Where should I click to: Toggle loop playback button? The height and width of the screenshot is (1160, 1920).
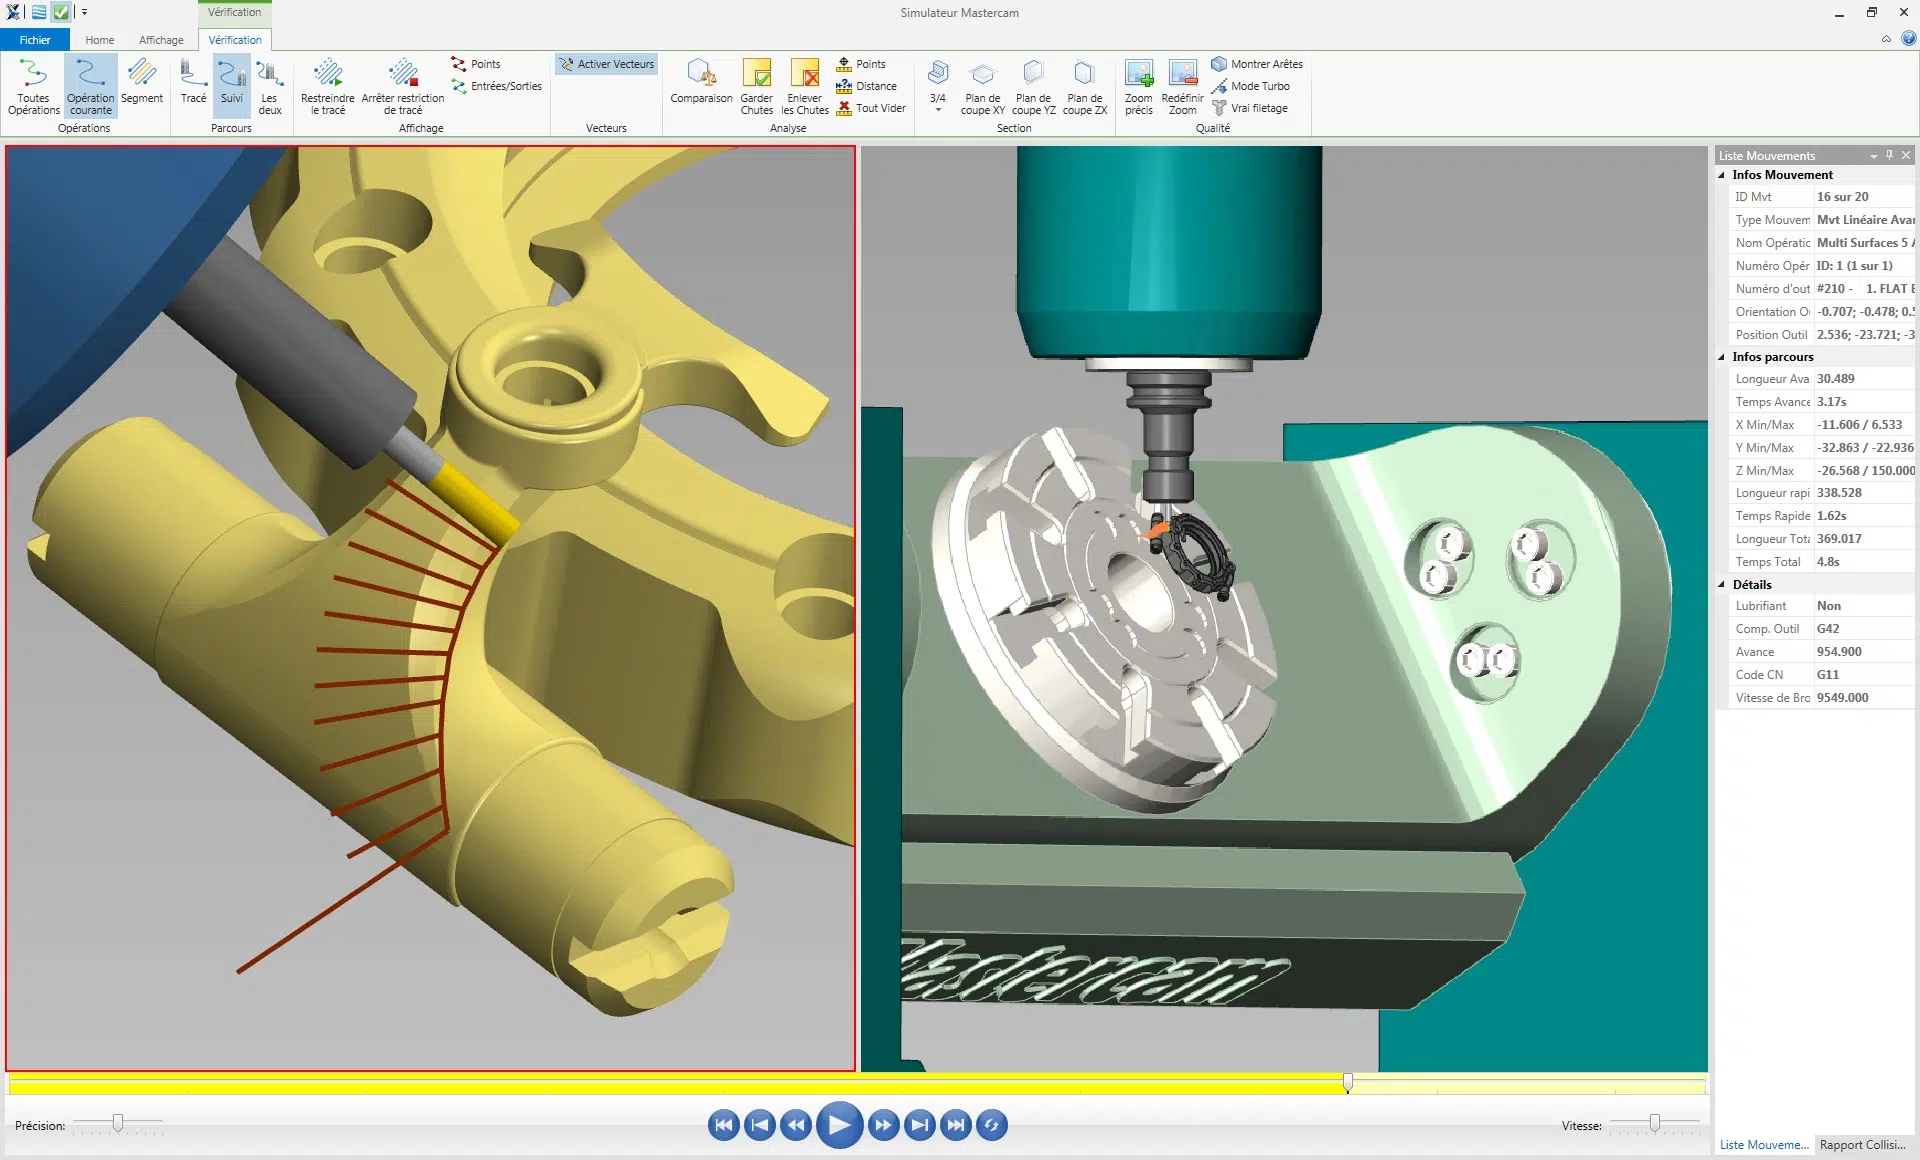[991, 1125]
